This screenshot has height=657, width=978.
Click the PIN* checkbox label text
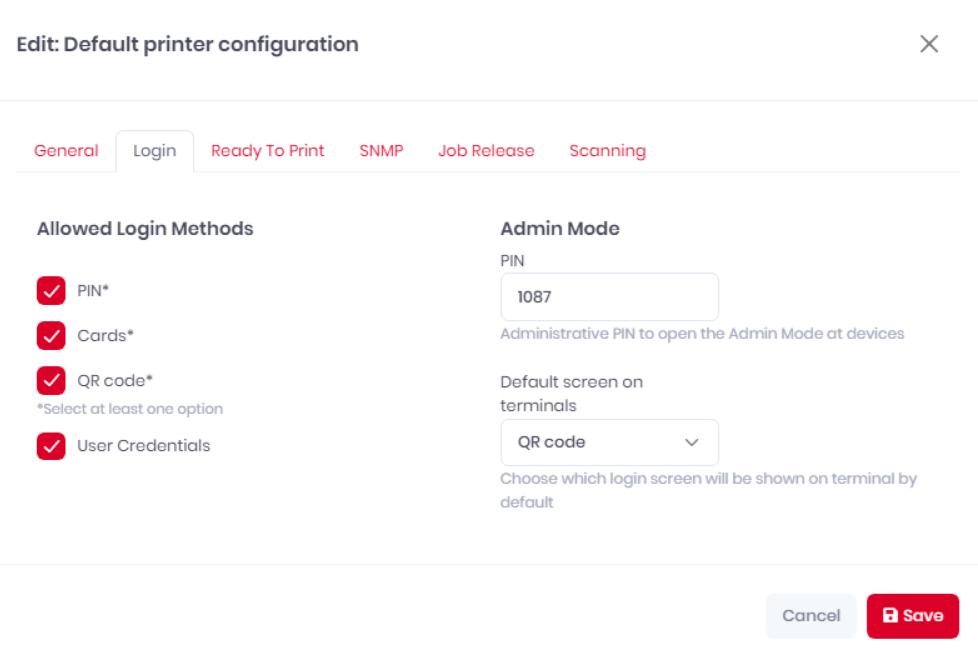(x=93, y=291)
